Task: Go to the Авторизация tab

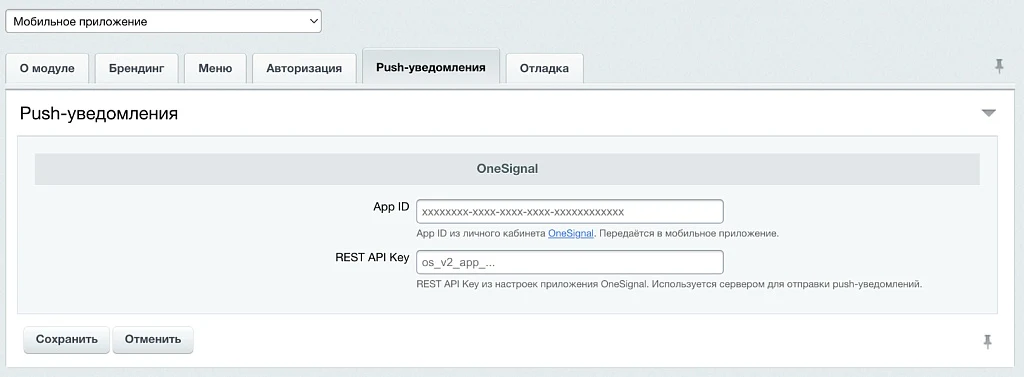Action: tap(304, 68)
